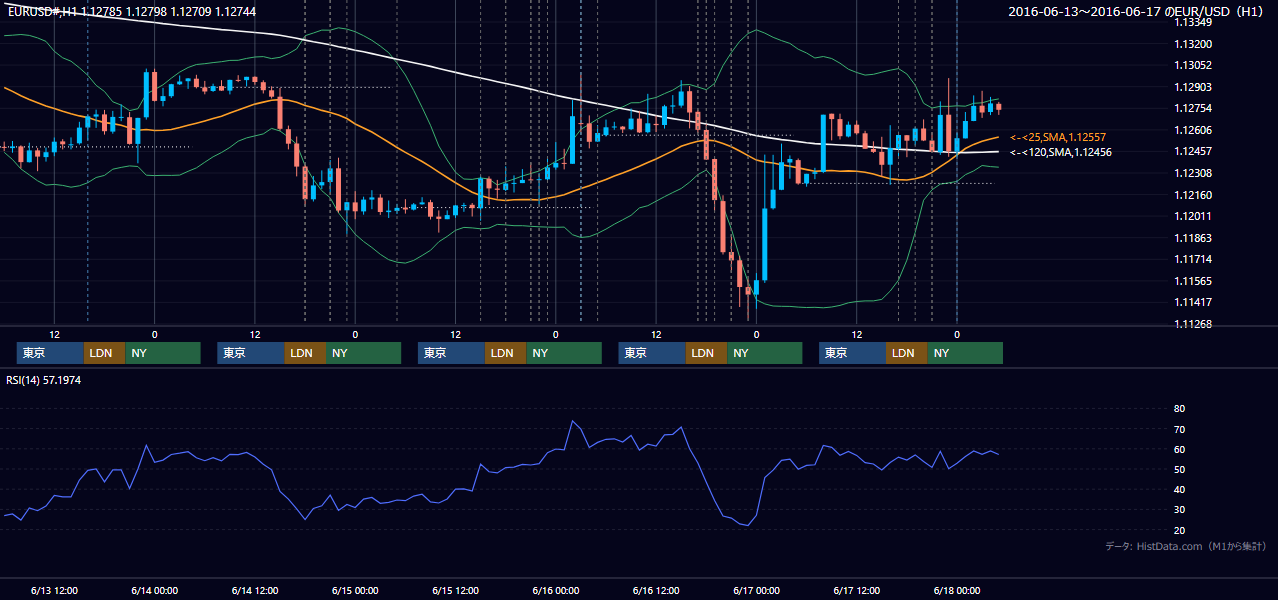This screenshot has width=1278, height=600.
Task: Click the NY session block above 6/18 00:00
Action: pos(965,353)
